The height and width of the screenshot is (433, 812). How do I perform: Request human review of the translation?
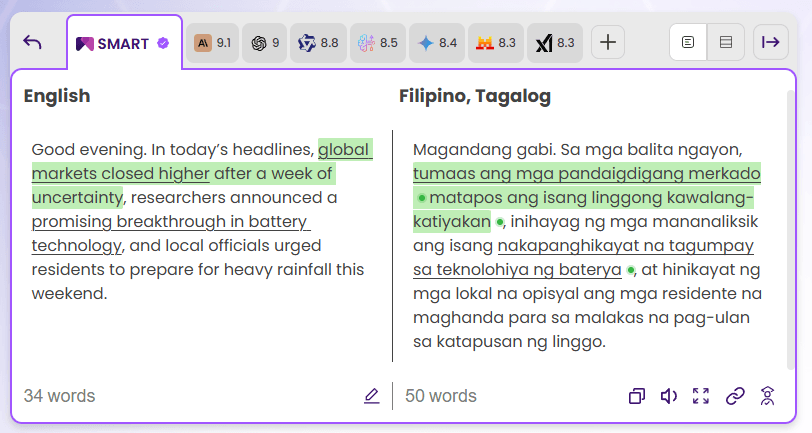[x=767, y=396]
